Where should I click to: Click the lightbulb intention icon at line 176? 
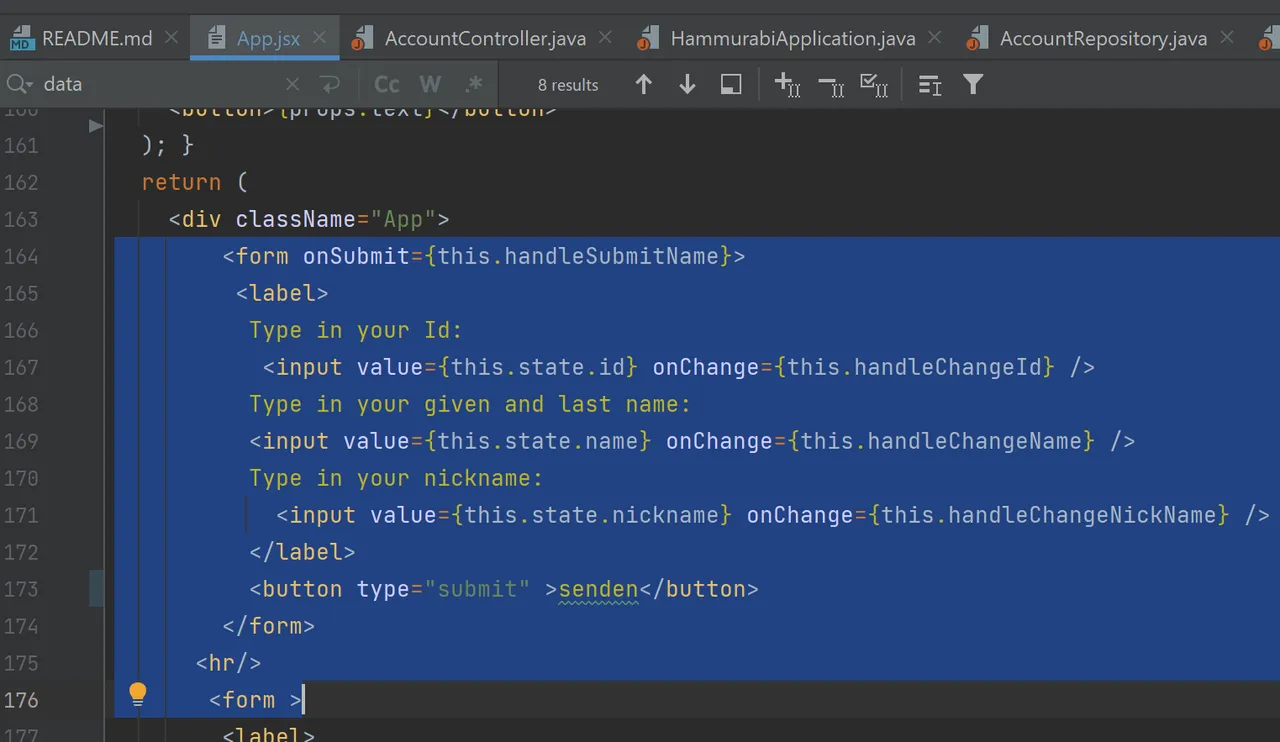pos(138,693)
